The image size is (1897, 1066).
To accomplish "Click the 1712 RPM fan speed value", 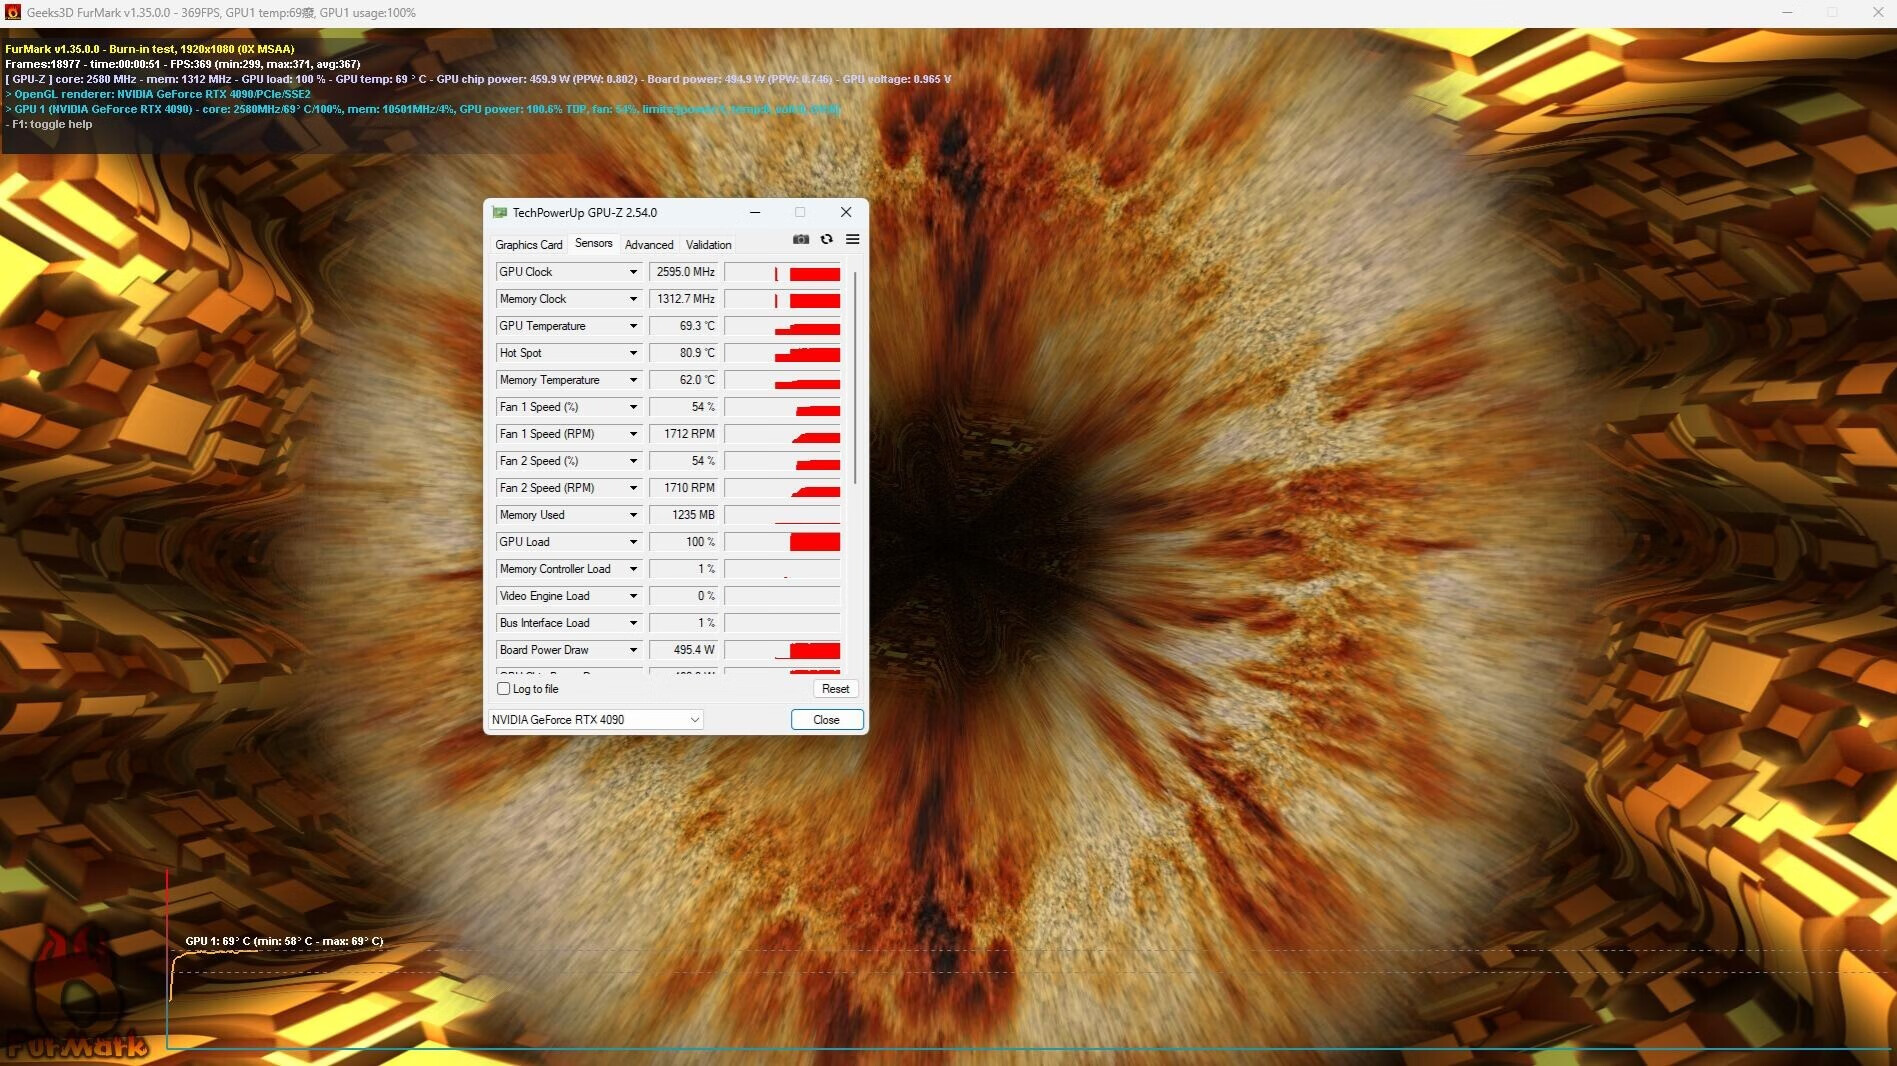I will (x=684, y=434).
